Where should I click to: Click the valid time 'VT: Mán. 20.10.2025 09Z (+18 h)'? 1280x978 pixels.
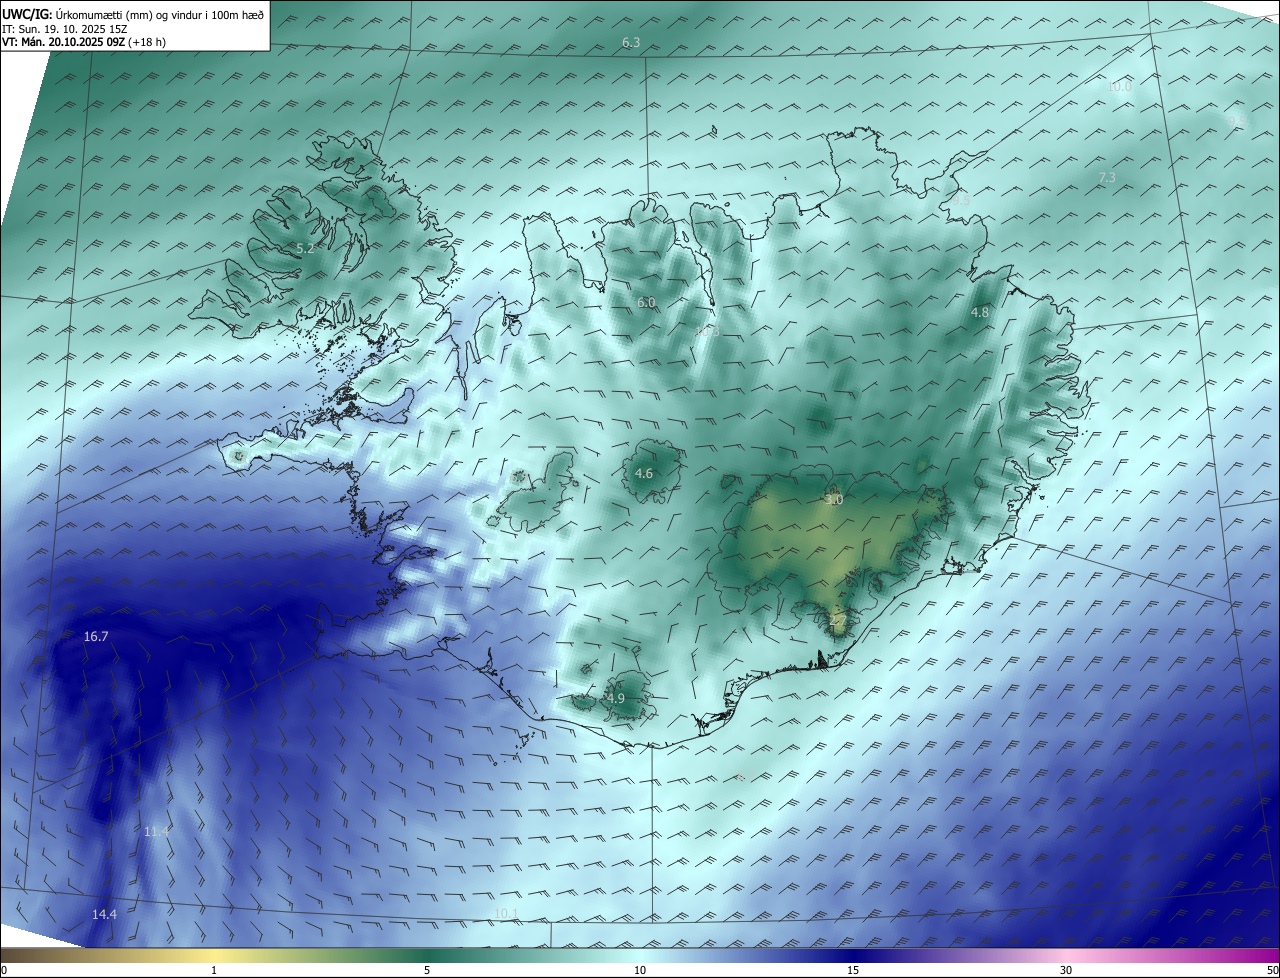(84, 42)
